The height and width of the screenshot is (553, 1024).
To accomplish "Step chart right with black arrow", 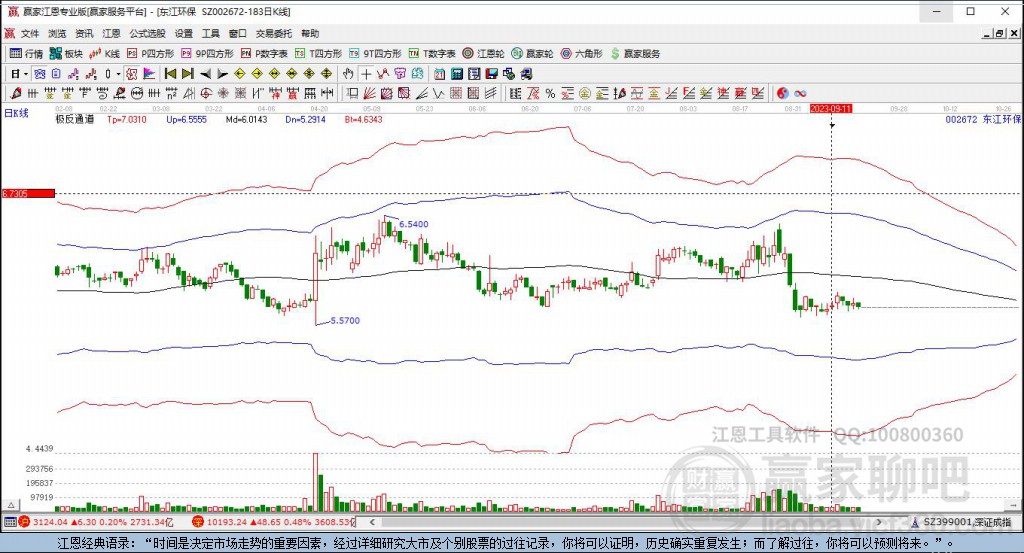I will [223, 74].
